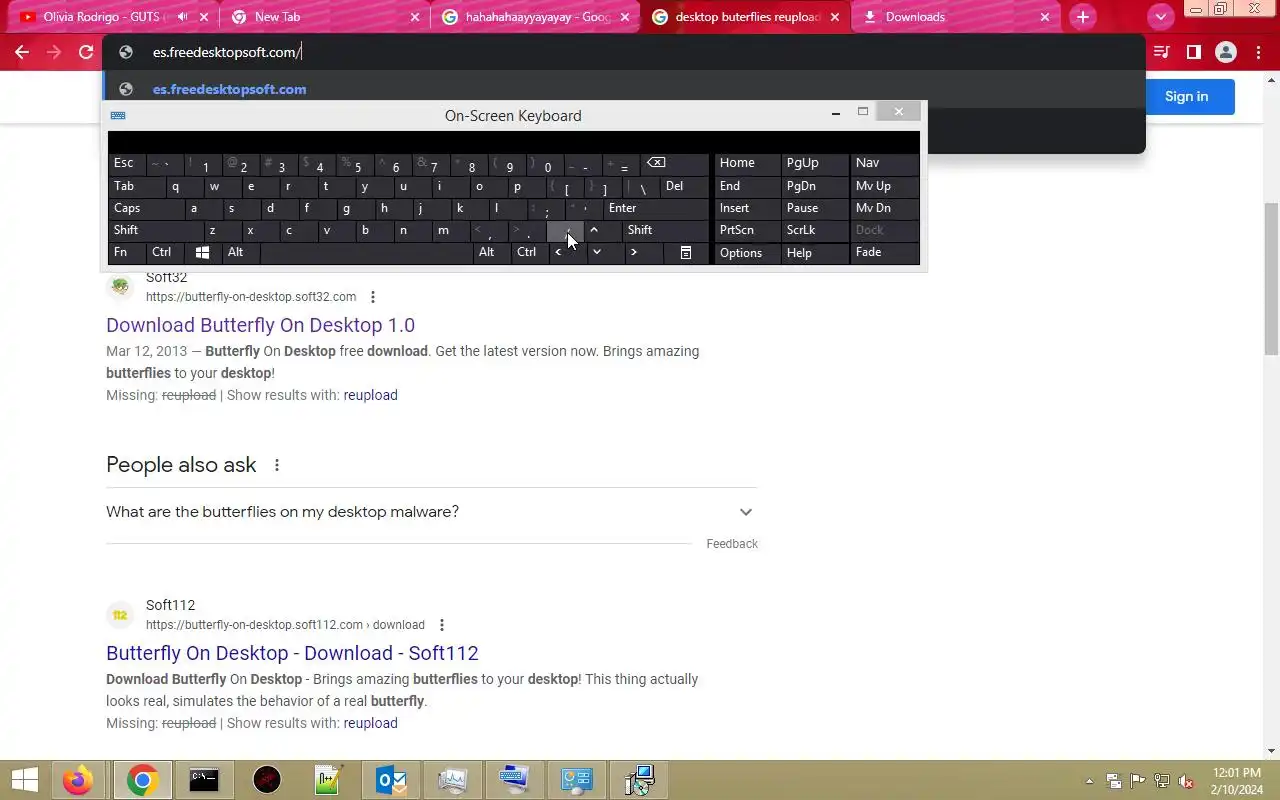Open the Chrome three-dot menu
1280x800 pixels.
(1257, 52)
